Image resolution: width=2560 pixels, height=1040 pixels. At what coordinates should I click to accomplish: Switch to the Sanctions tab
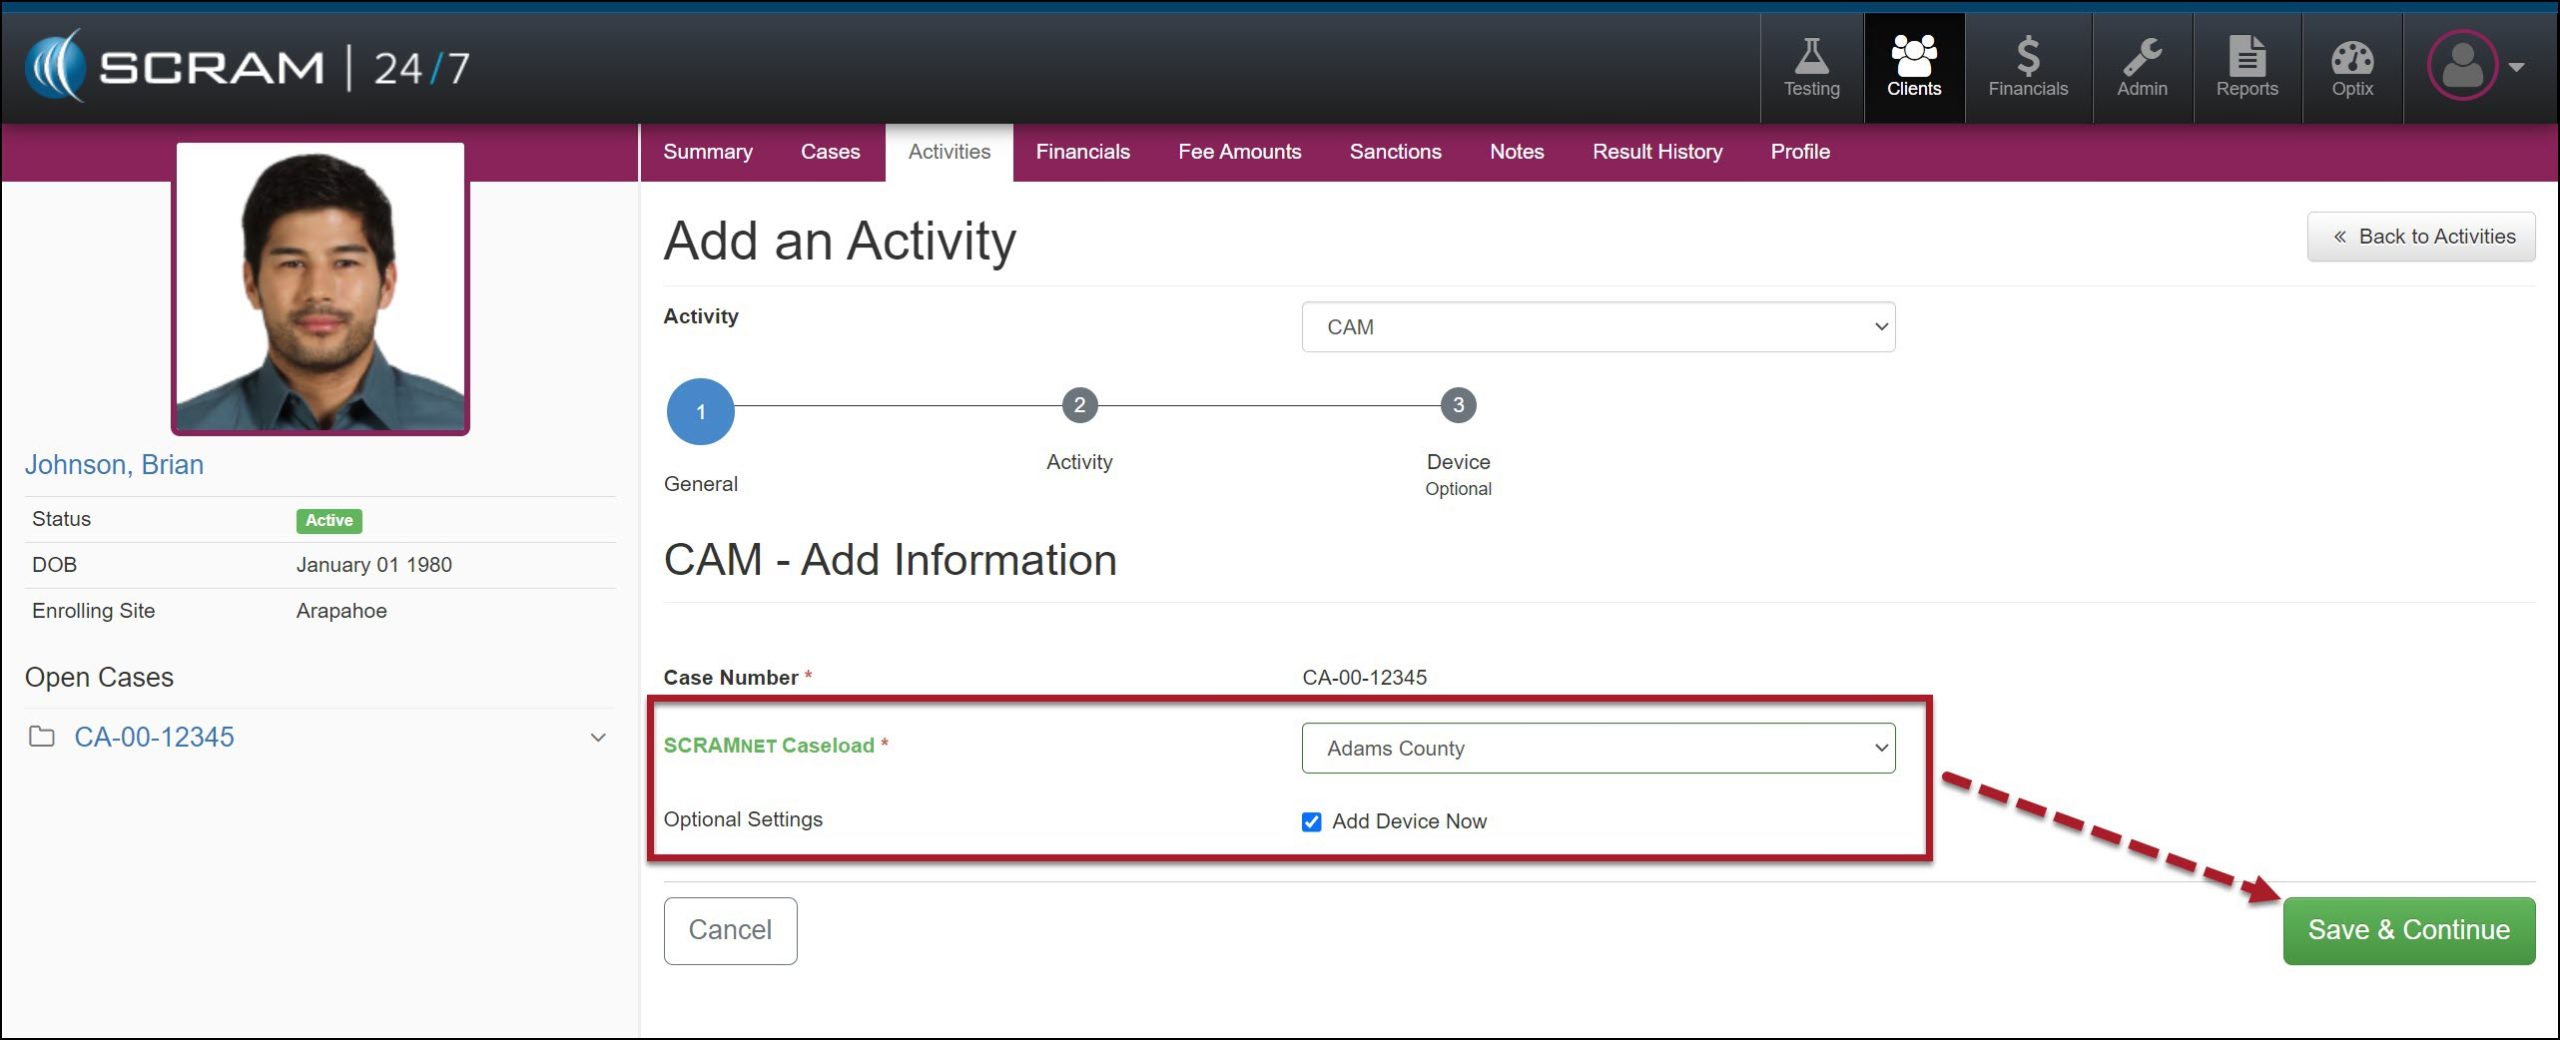pos(1395,152)
